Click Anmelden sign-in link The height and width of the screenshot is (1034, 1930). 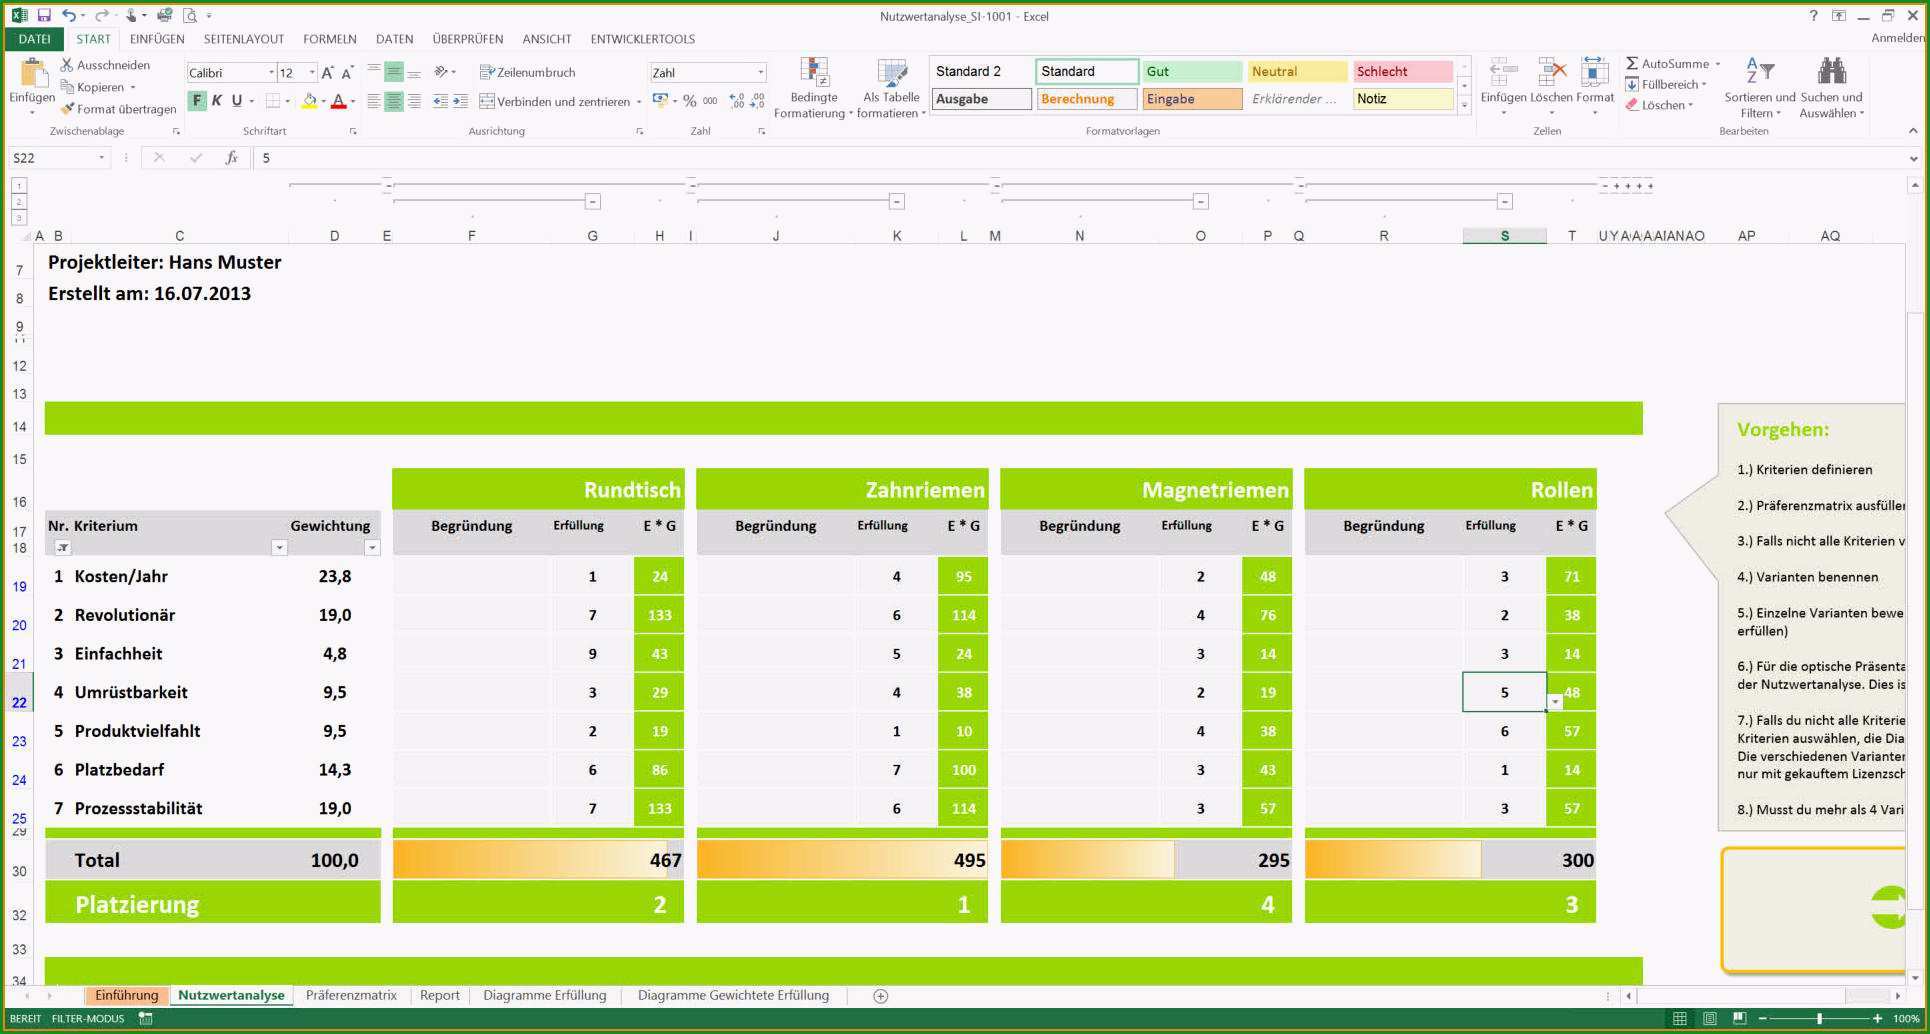click(x=1899, y=38)
